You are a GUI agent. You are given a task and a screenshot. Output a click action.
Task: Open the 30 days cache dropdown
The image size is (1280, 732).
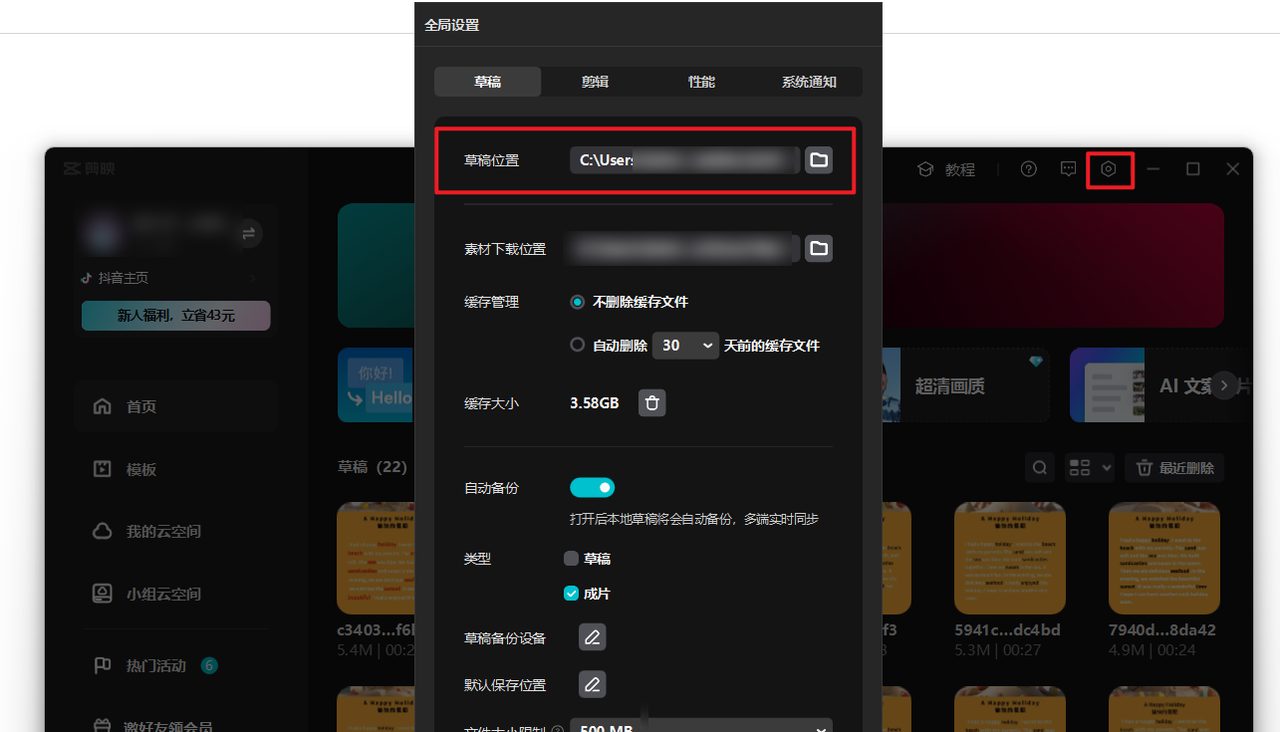pos(685,345)
